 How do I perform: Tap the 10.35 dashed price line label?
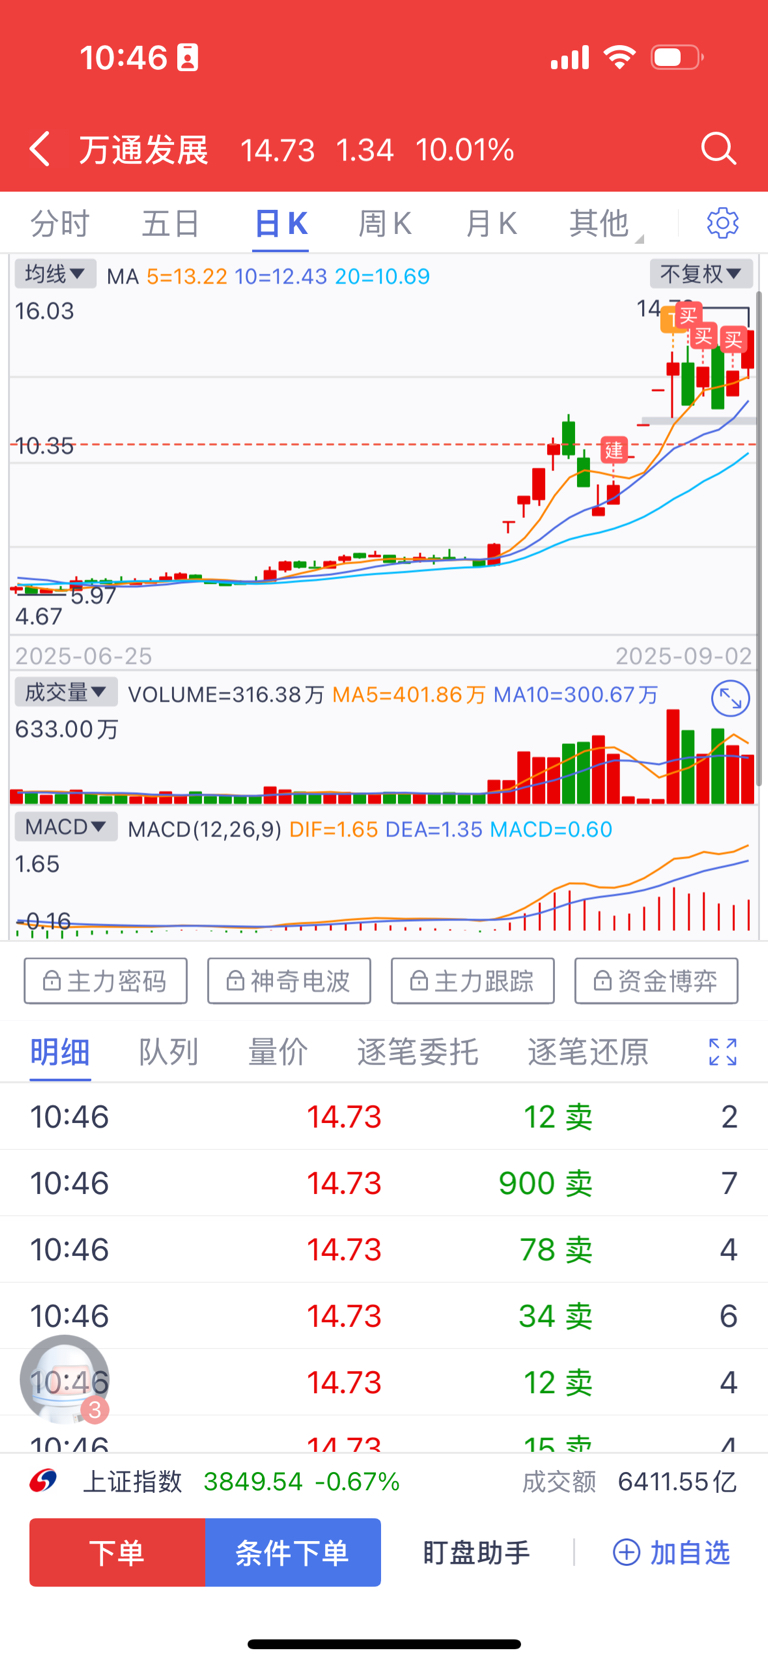(x=44, y=446)
